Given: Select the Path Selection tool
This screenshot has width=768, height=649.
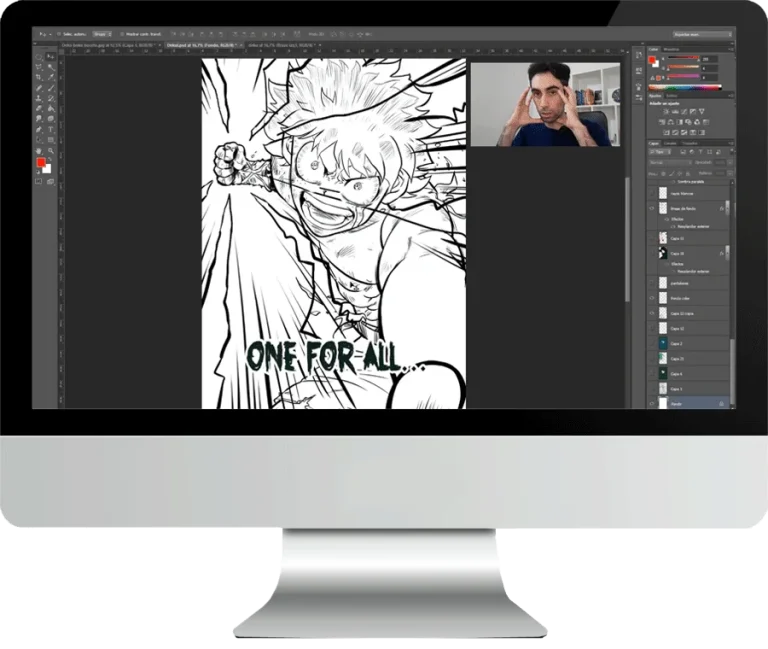Looking at the screenshot, I should tap(38, 140).
